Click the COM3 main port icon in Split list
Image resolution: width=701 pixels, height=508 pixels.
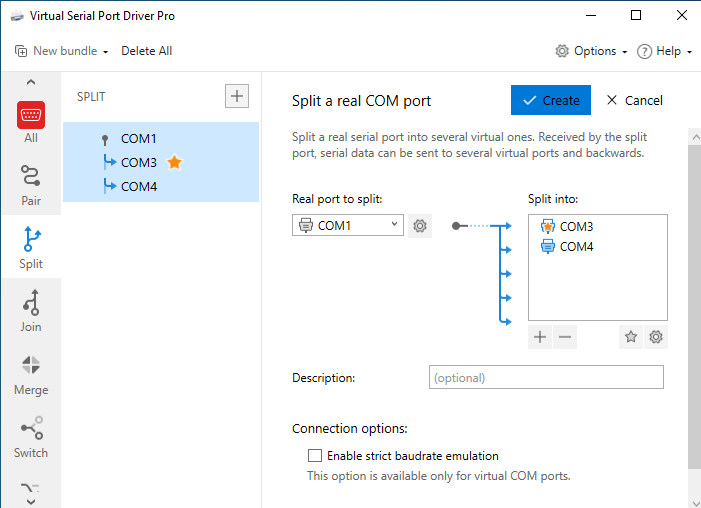548,226
